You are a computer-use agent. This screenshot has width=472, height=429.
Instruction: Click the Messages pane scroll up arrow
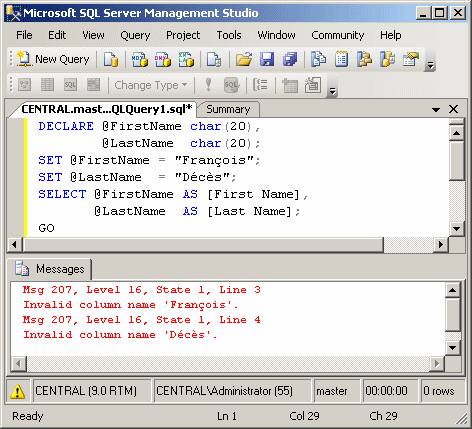pyautogui.click(x=453, y=290)
